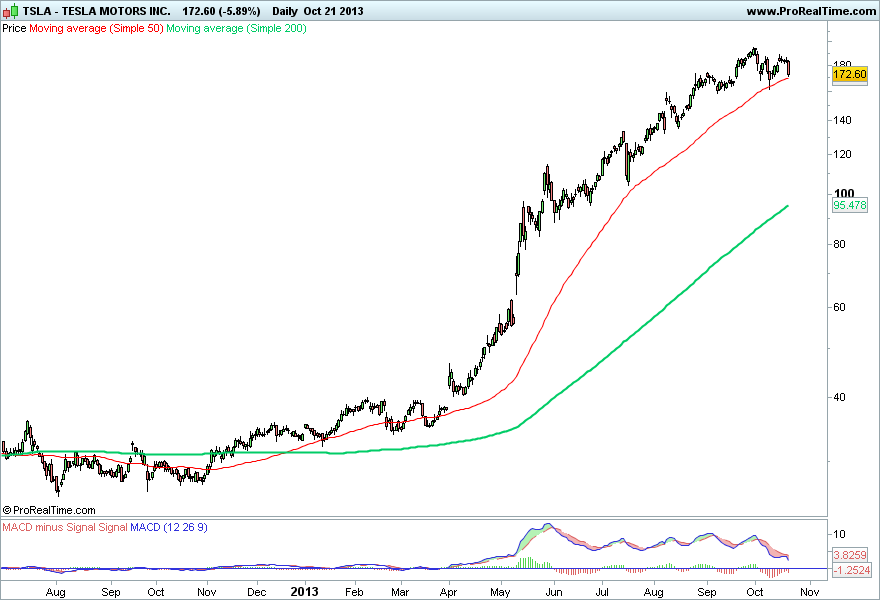Screen dimensions: 880x600
Task: Select the 'MACD minus Signal' legend label
Action: [49, 527]
